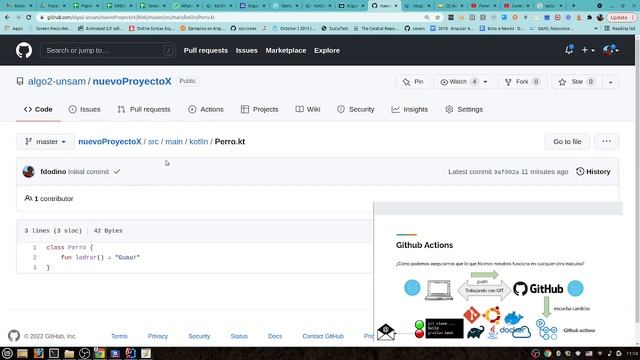Viewport: 640px width, 360px height.
Task: Switch to the Settings tab
Action: tap(464, 109)
